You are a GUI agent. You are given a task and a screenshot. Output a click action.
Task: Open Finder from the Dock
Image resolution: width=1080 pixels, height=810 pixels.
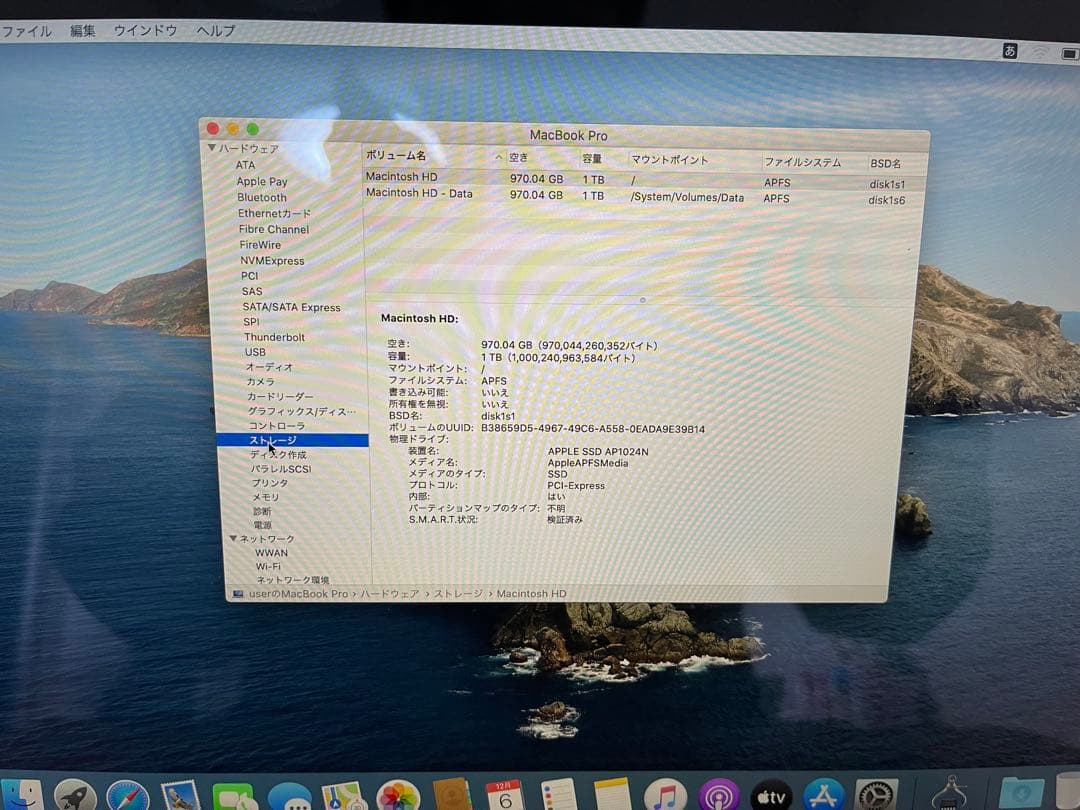pos(22,795)
